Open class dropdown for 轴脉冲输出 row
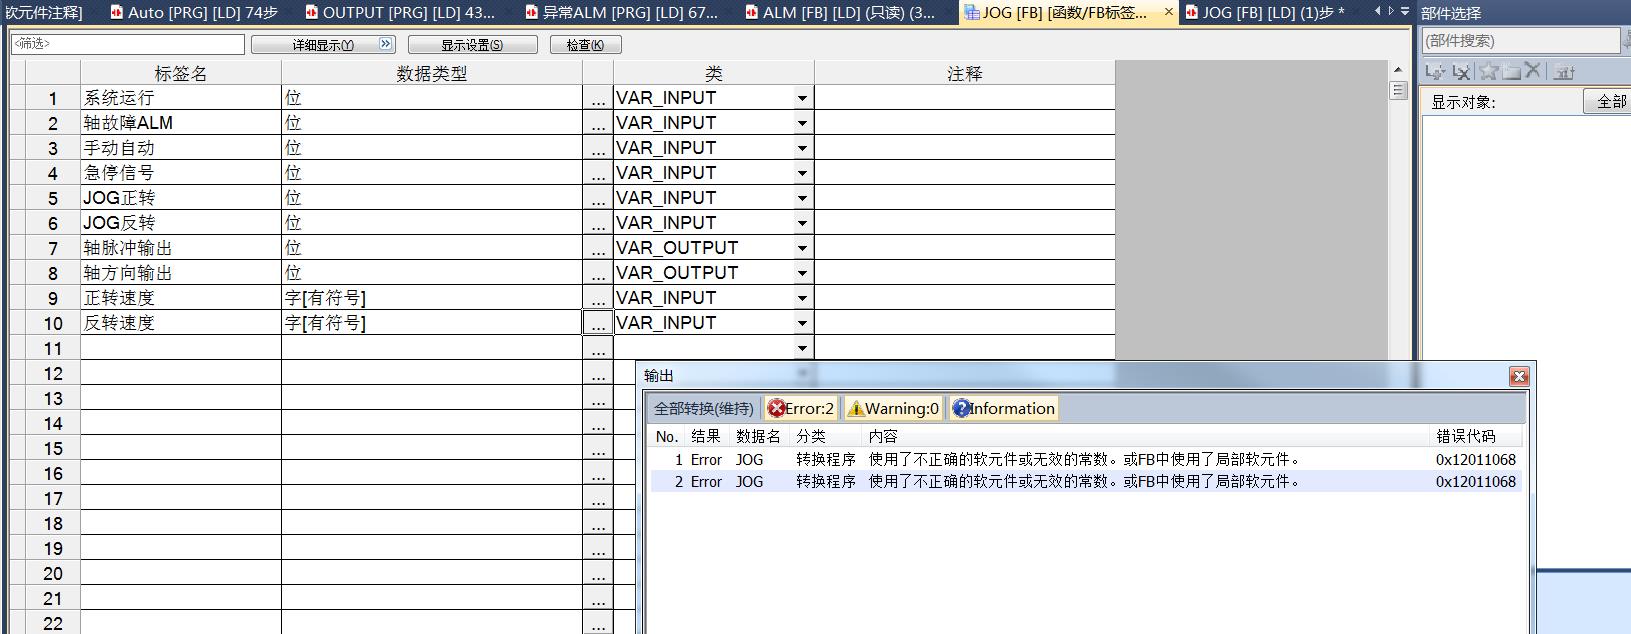The height and width of the screenshot is (634, 1631). (802, 248)
